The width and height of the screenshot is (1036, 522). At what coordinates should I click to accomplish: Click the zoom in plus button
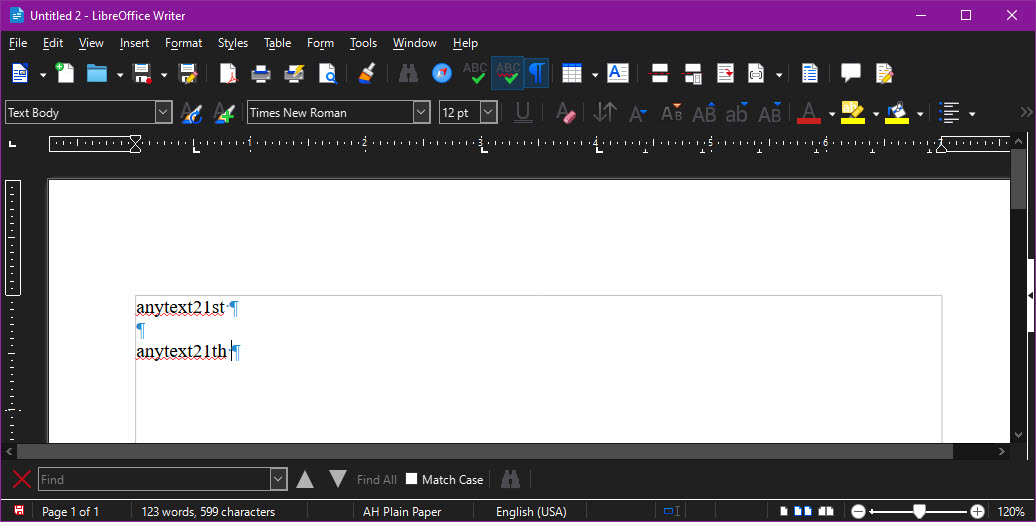coord(977,511)
